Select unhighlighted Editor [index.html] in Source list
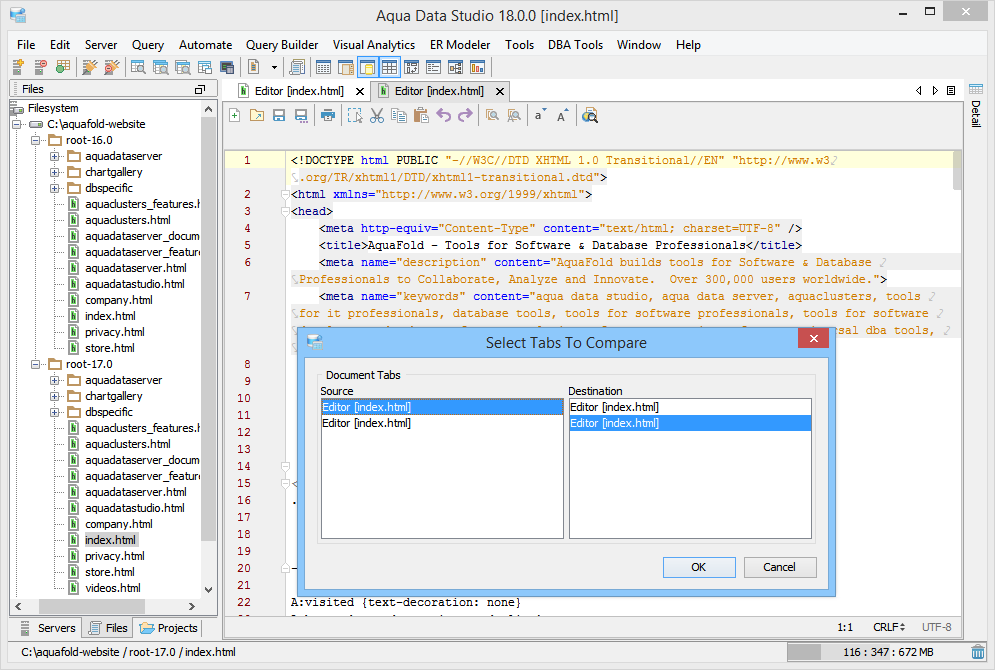The image size is (995, 670). (x=442, y=423)
